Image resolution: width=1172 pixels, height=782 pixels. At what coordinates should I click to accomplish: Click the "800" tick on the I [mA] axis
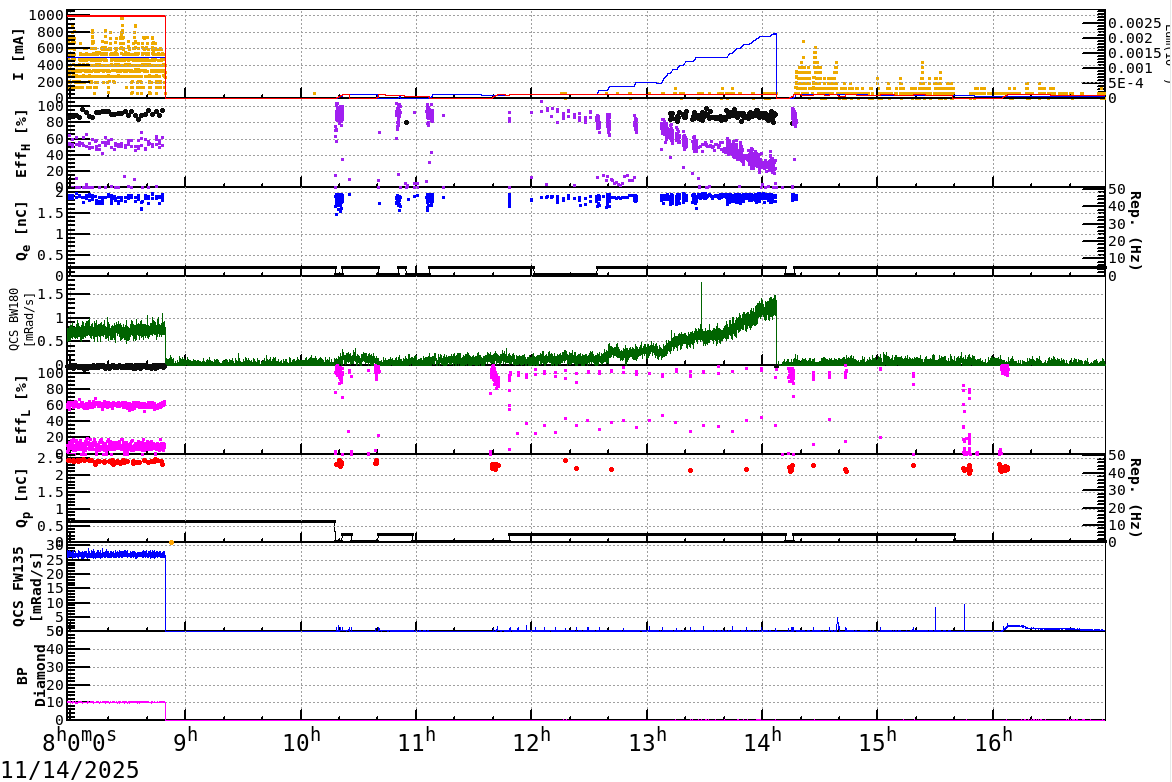click(51, 32)
